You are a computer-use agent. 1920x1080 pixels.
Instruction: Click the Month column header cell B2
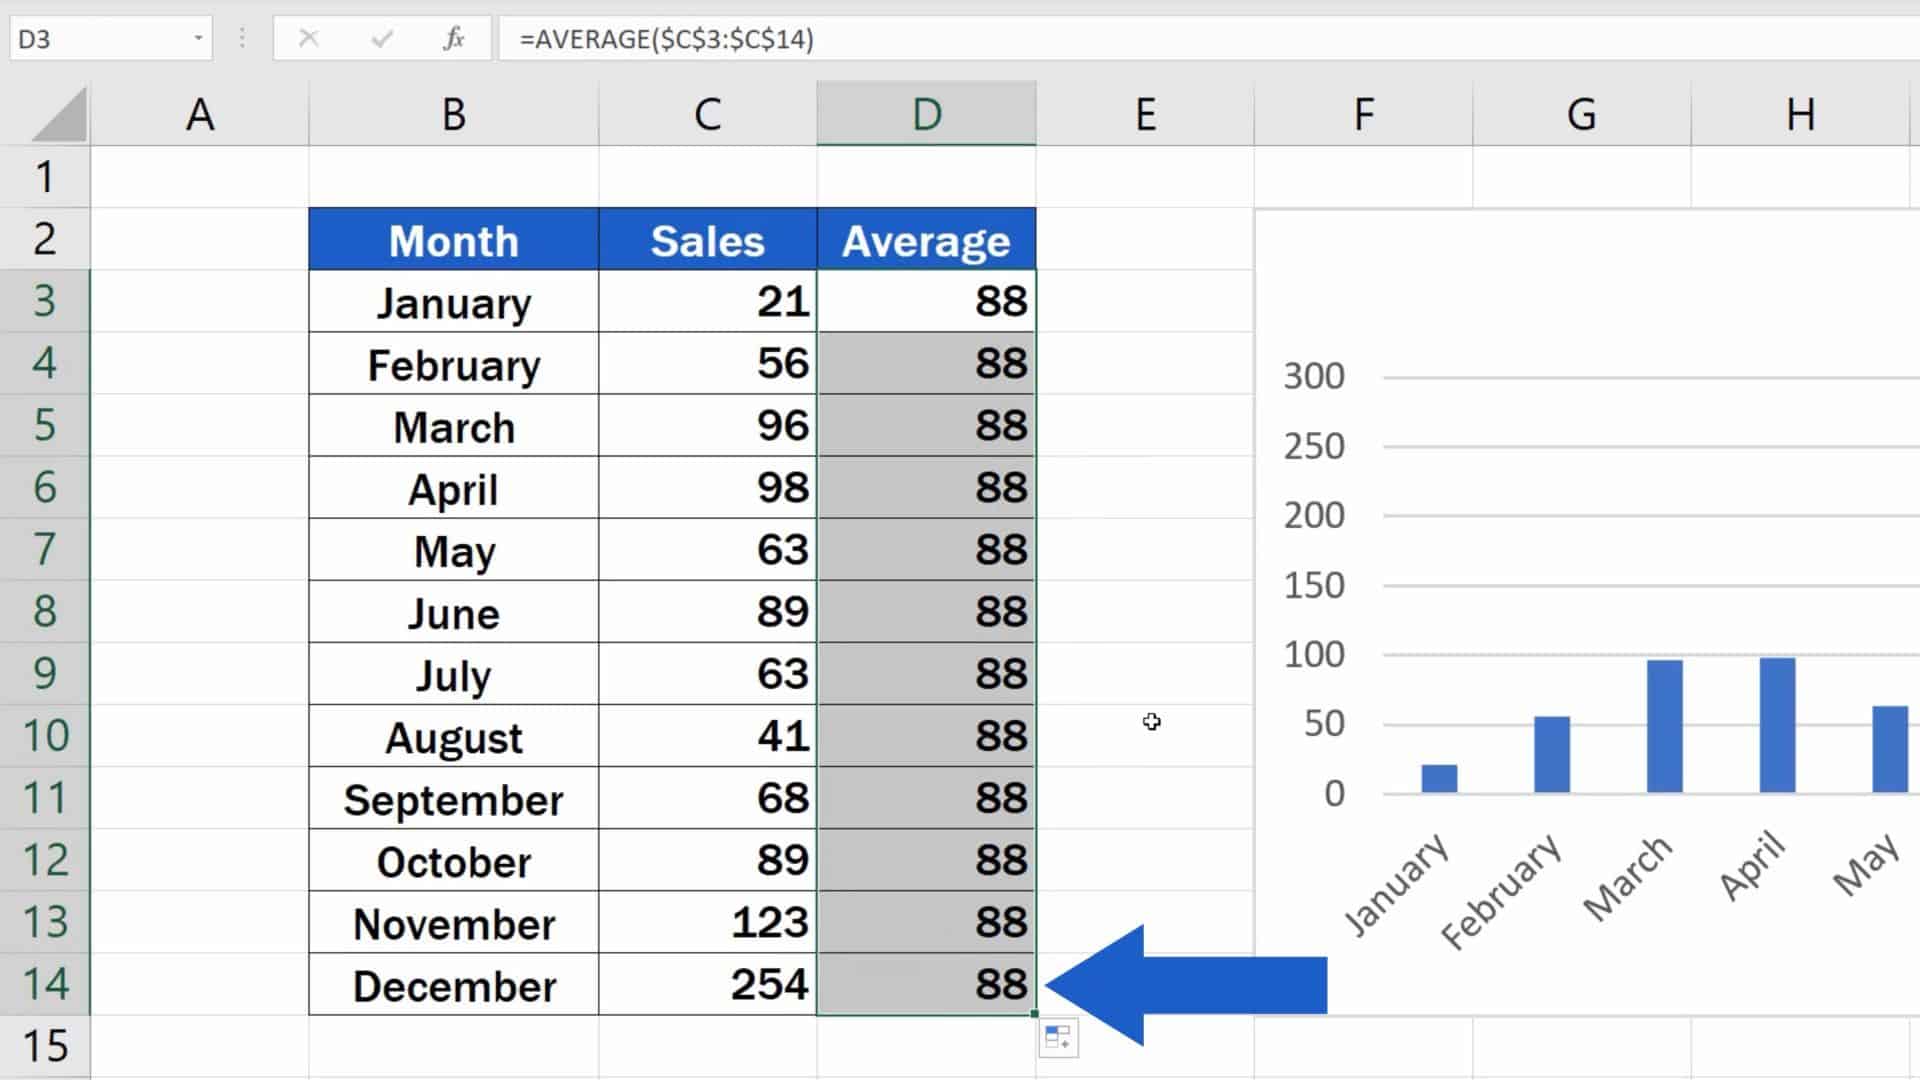[x=452, y=240]
